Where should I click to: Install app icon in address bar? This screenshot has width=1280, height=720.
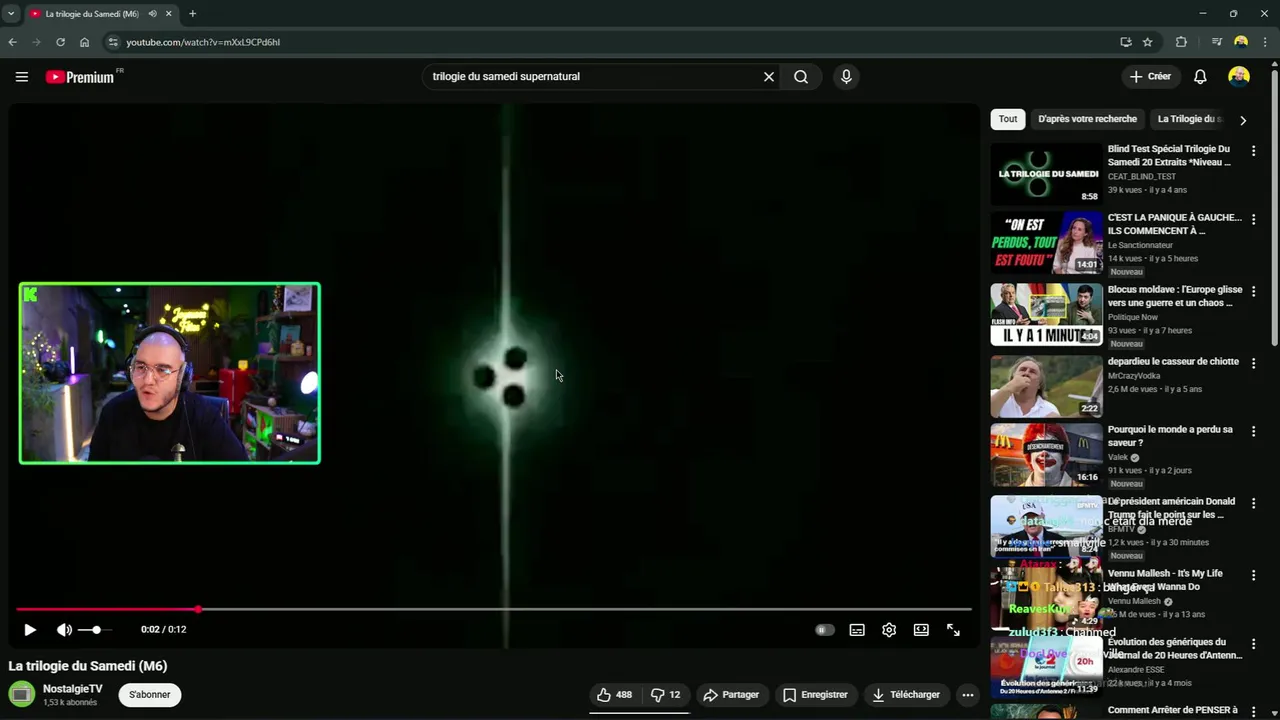(x=1126, y=42)
